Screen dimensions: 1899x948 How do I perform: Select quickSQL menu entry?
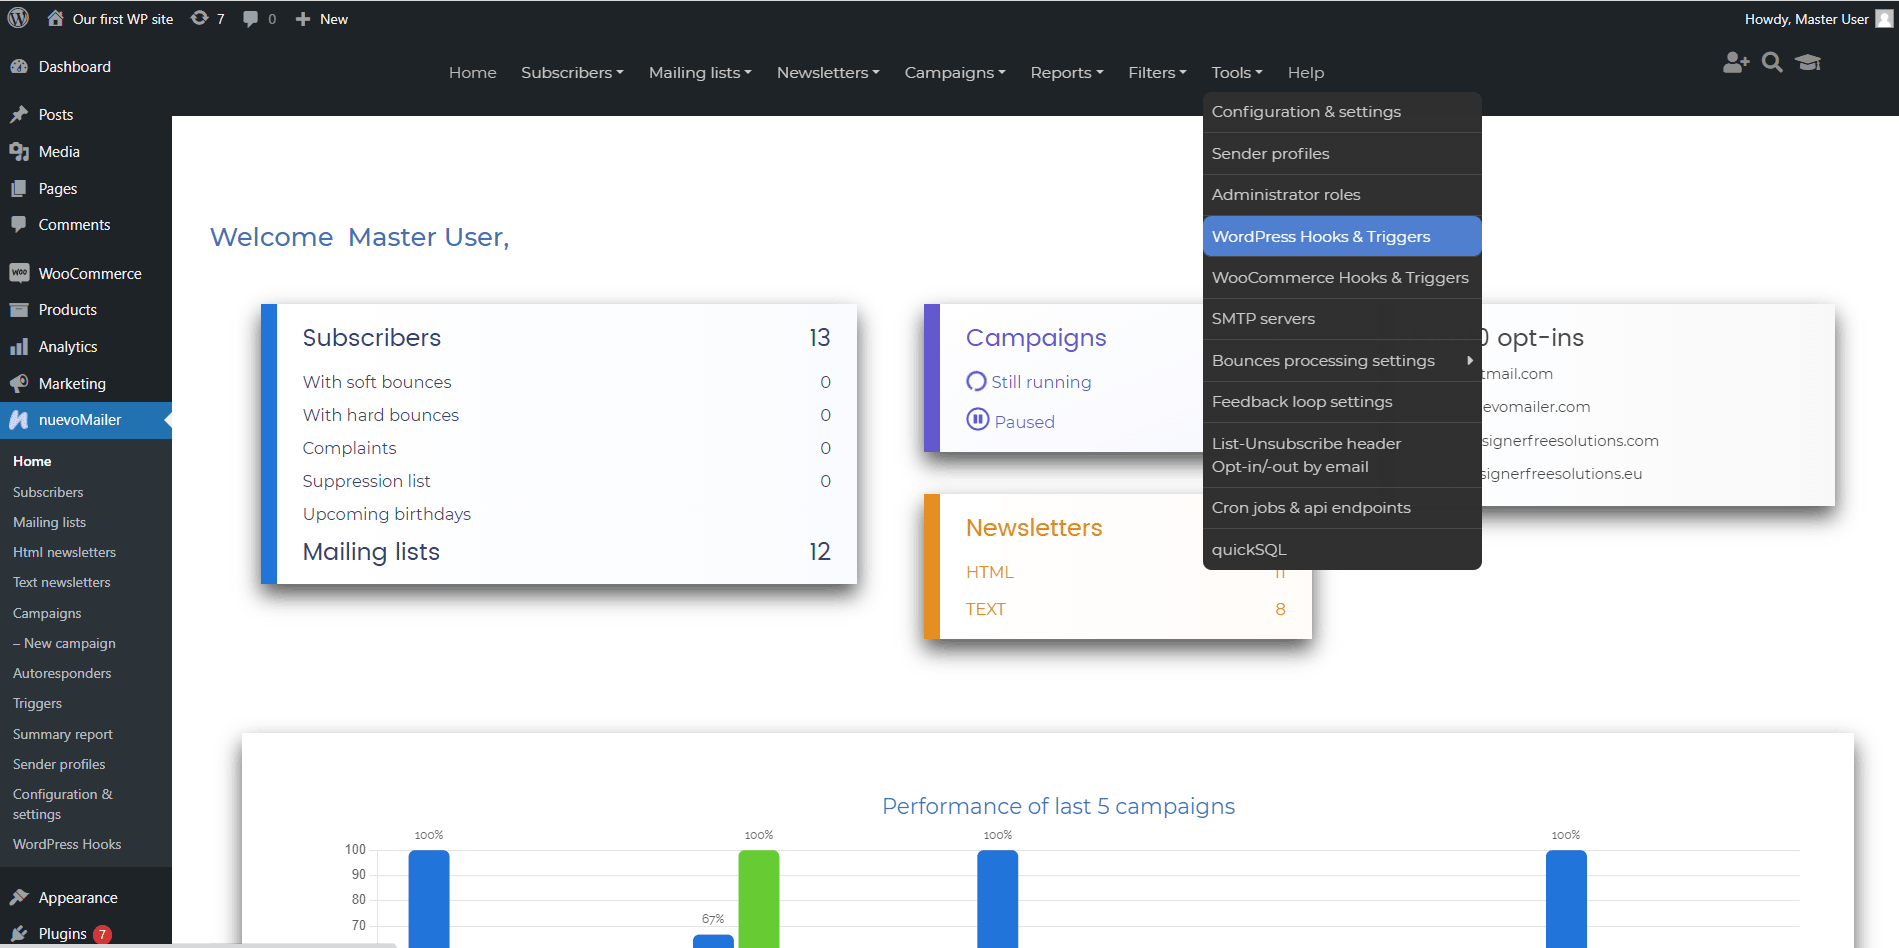(1342, 549)
